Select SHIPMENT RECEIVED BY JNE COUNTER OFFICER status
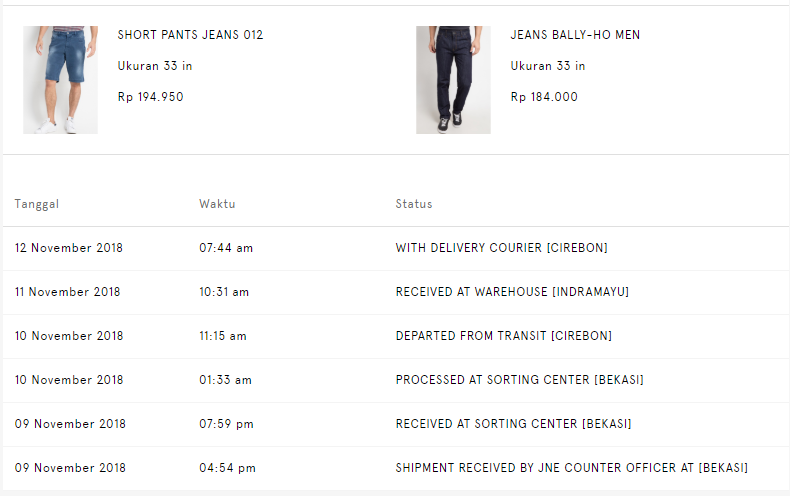 [x=571, y=468]
